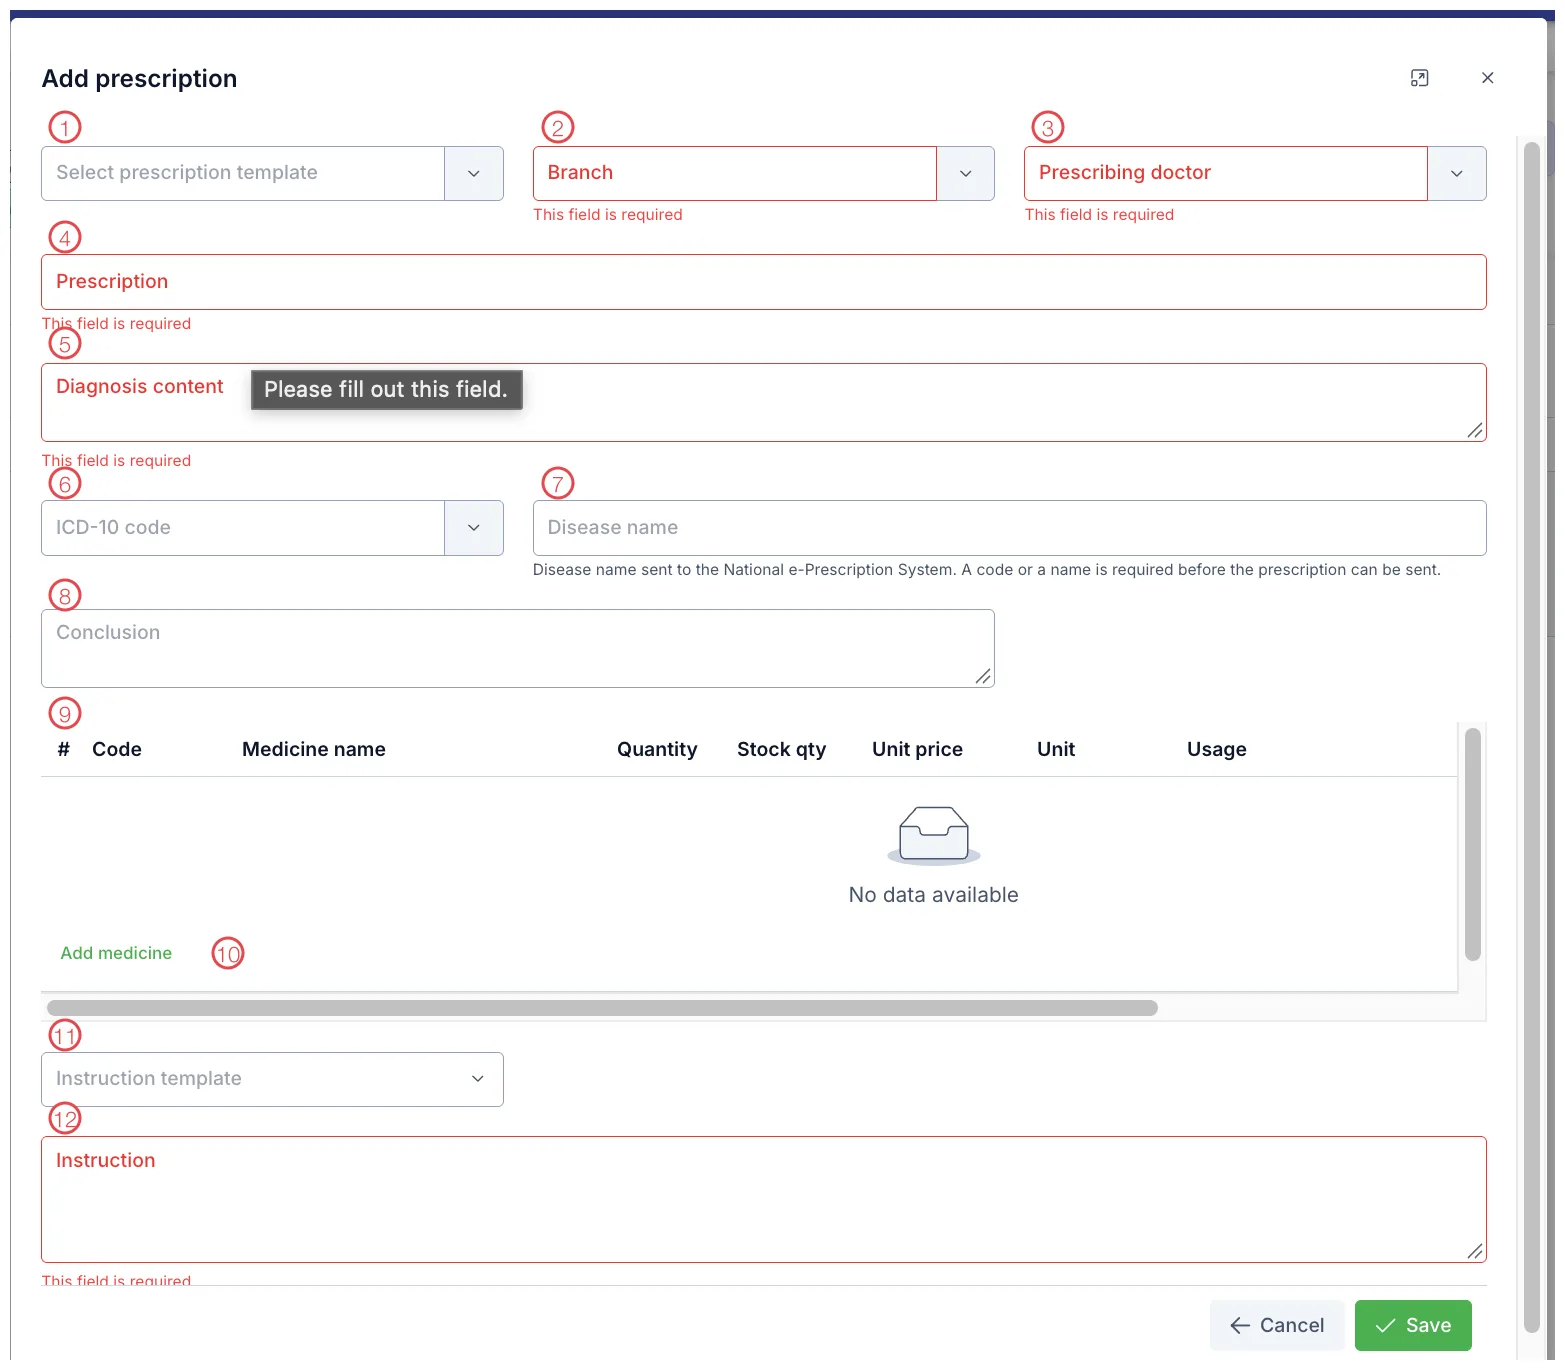This screenshot has height=1370, width=1565.
Task: Expand the Branch dropdown arrow
Action: tap(965, 173)
